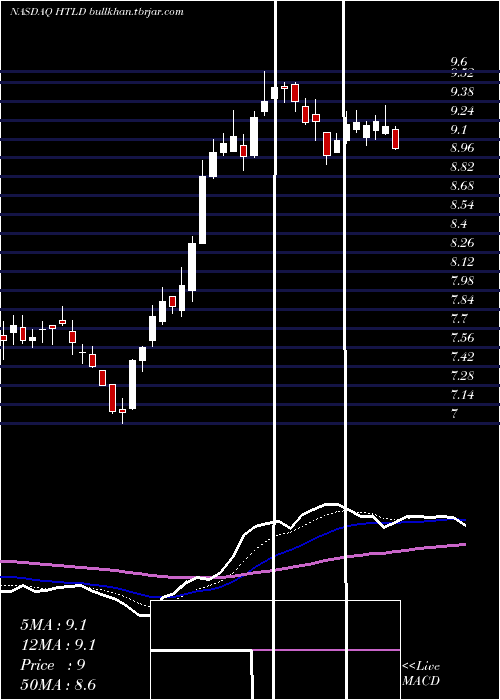Viewport: 500px width, 700px height.
Task: Select the 8.54 price axis label
Action: click(462, 205)
